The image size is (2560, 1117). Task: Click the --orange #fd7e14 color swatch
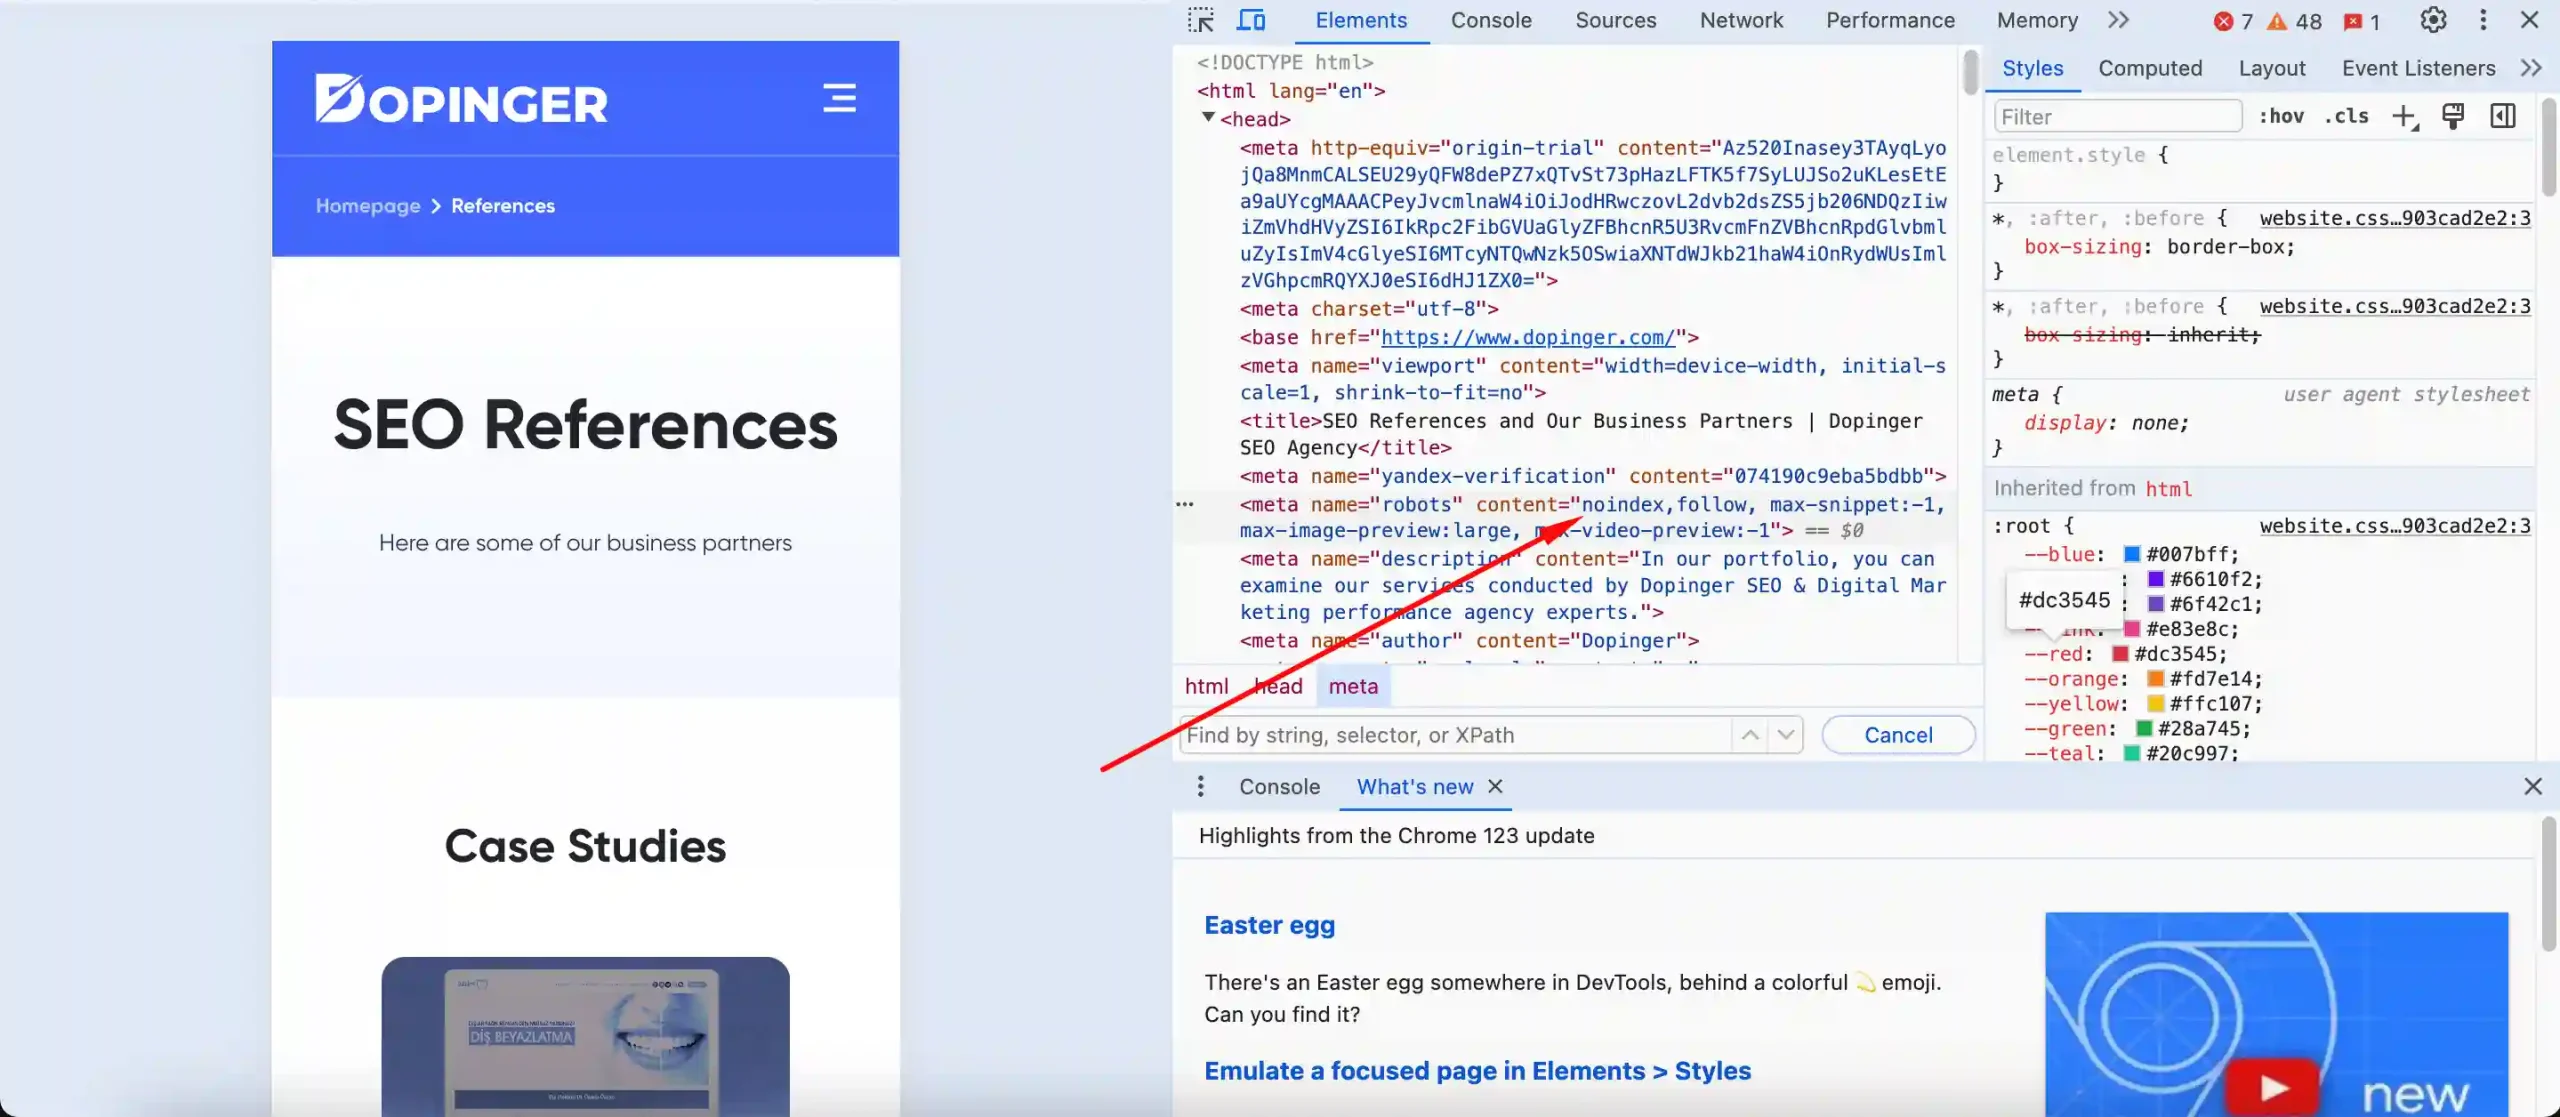click(2155, 679)
